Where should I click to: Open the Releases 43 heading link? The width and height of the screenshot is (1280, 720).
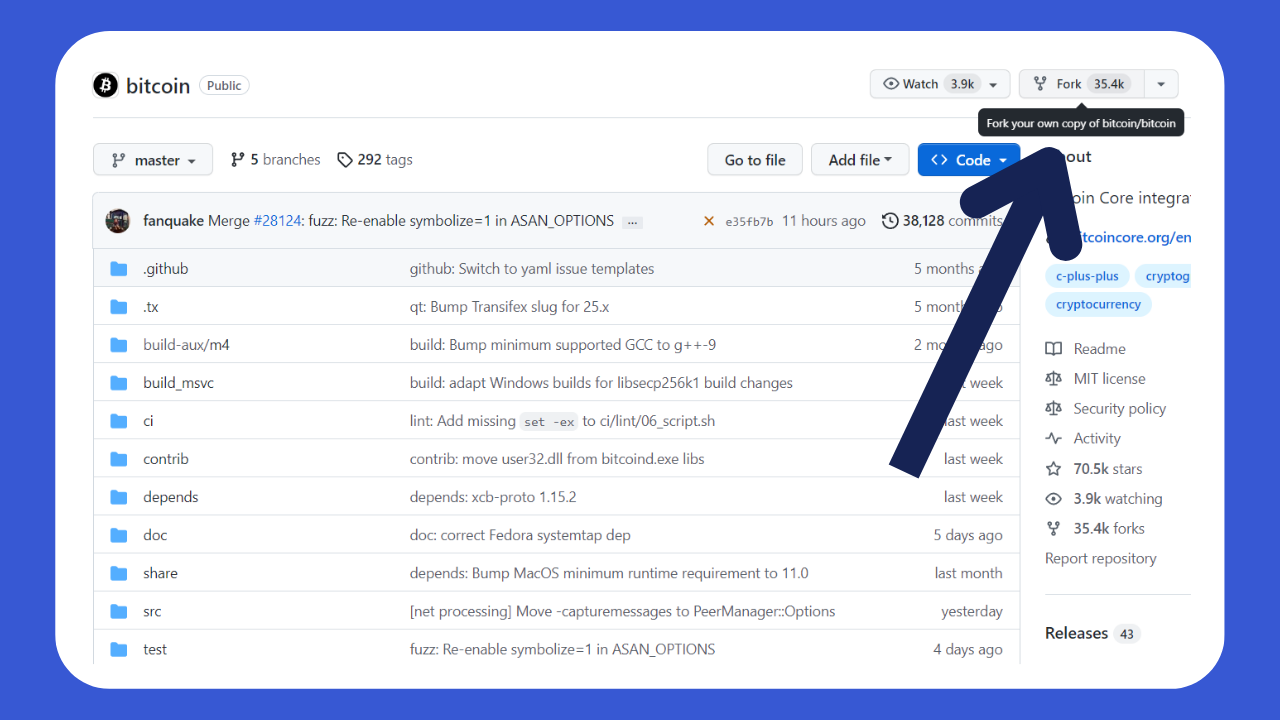click(x=1092, y=633)
